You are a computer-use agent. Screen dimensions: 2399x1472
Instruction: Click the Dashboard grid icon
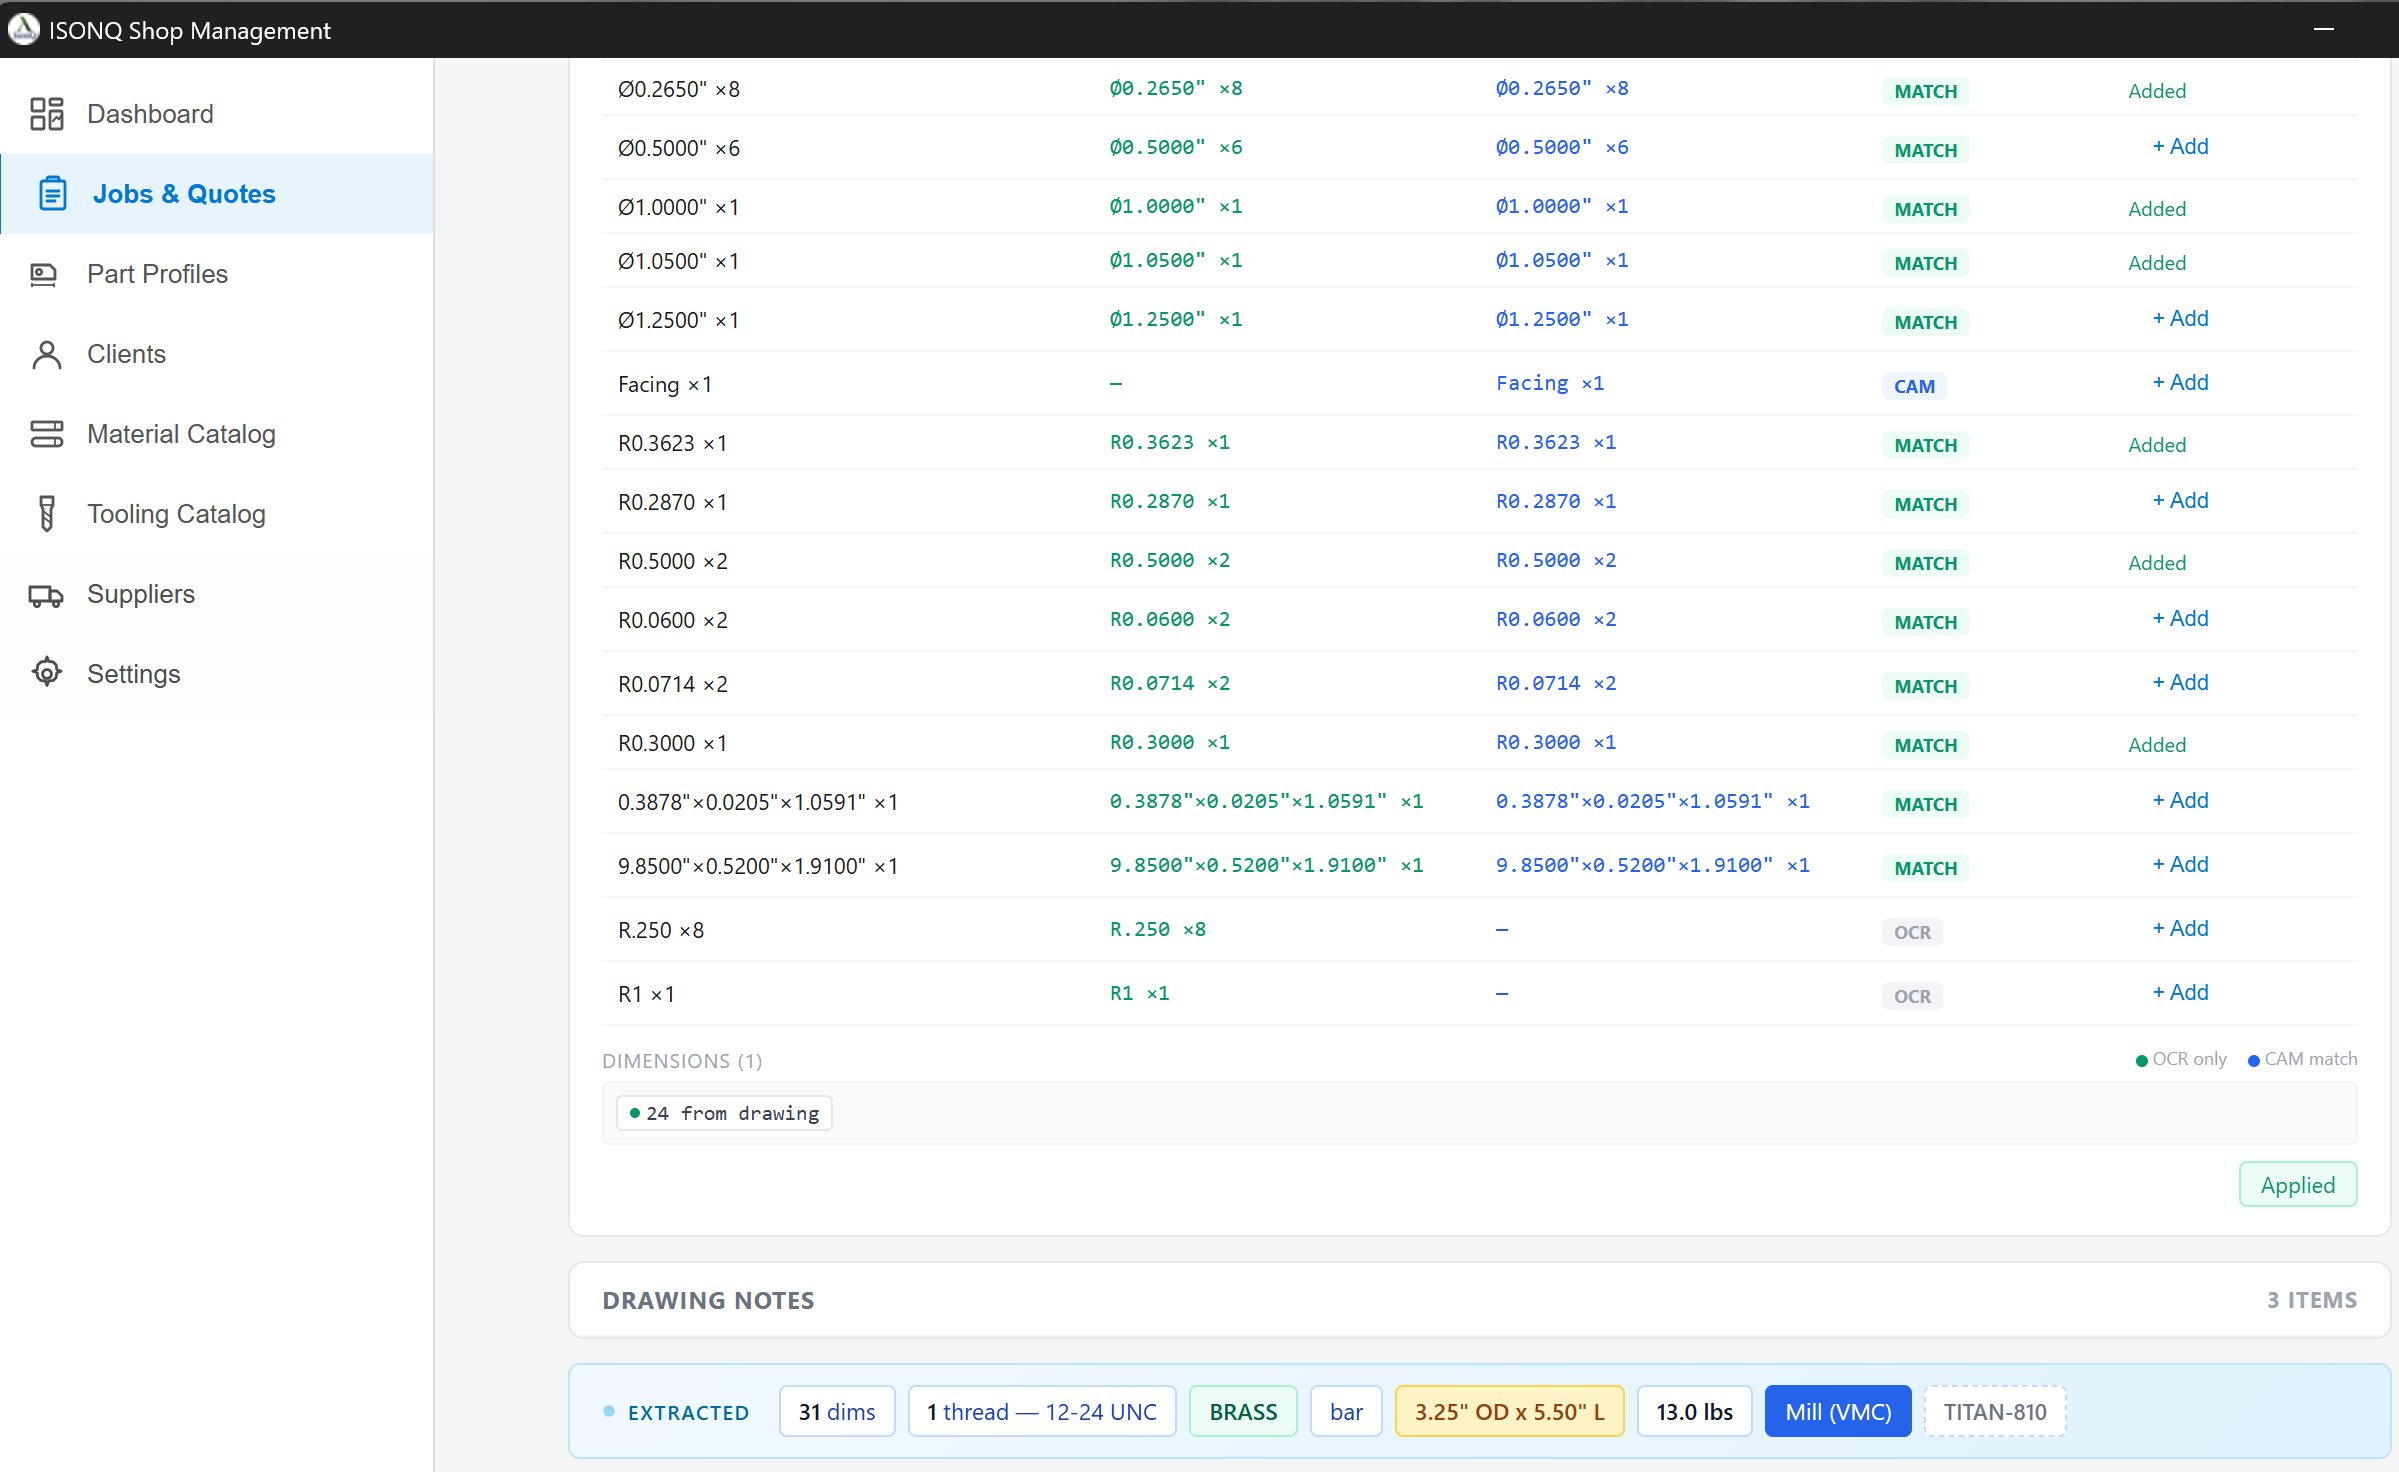point(46,114)
